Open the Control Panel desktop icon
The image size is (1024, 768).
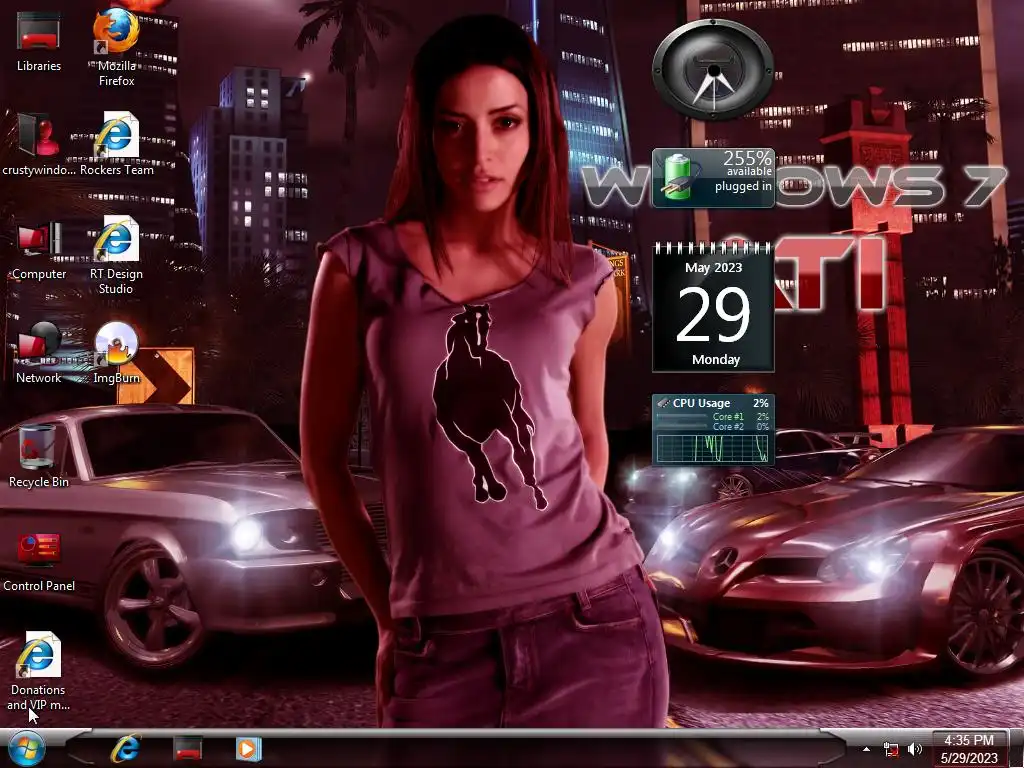(x=39, y=563)
